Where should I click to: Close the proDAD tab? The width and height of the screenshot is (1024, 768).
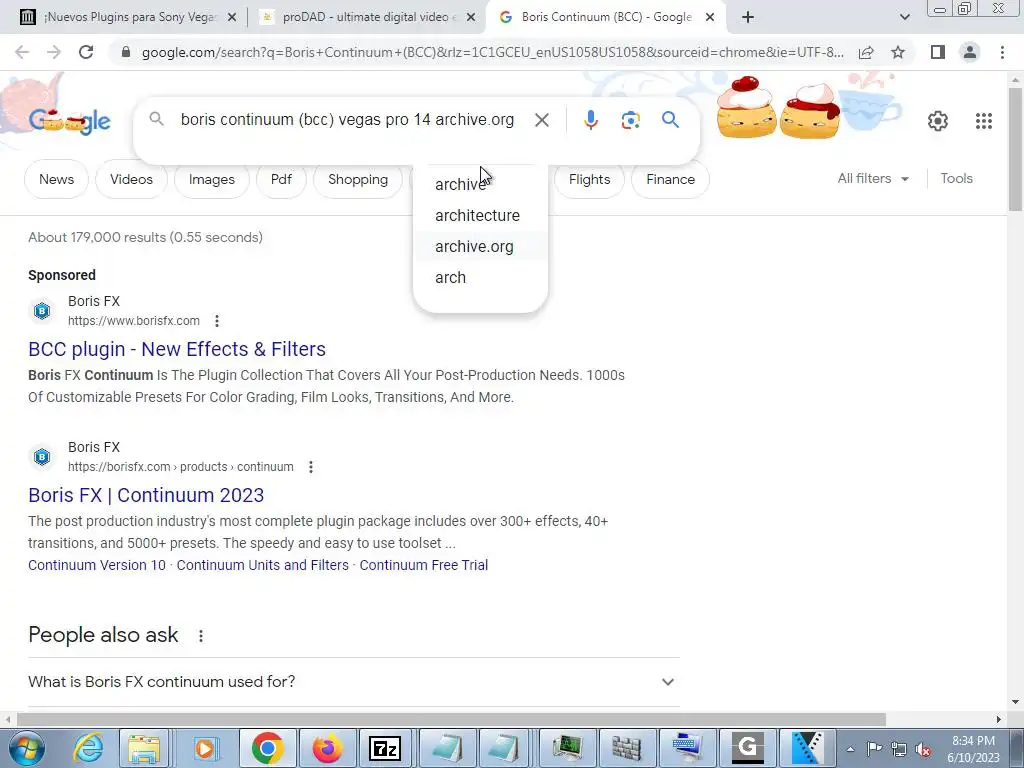[471, 18]
